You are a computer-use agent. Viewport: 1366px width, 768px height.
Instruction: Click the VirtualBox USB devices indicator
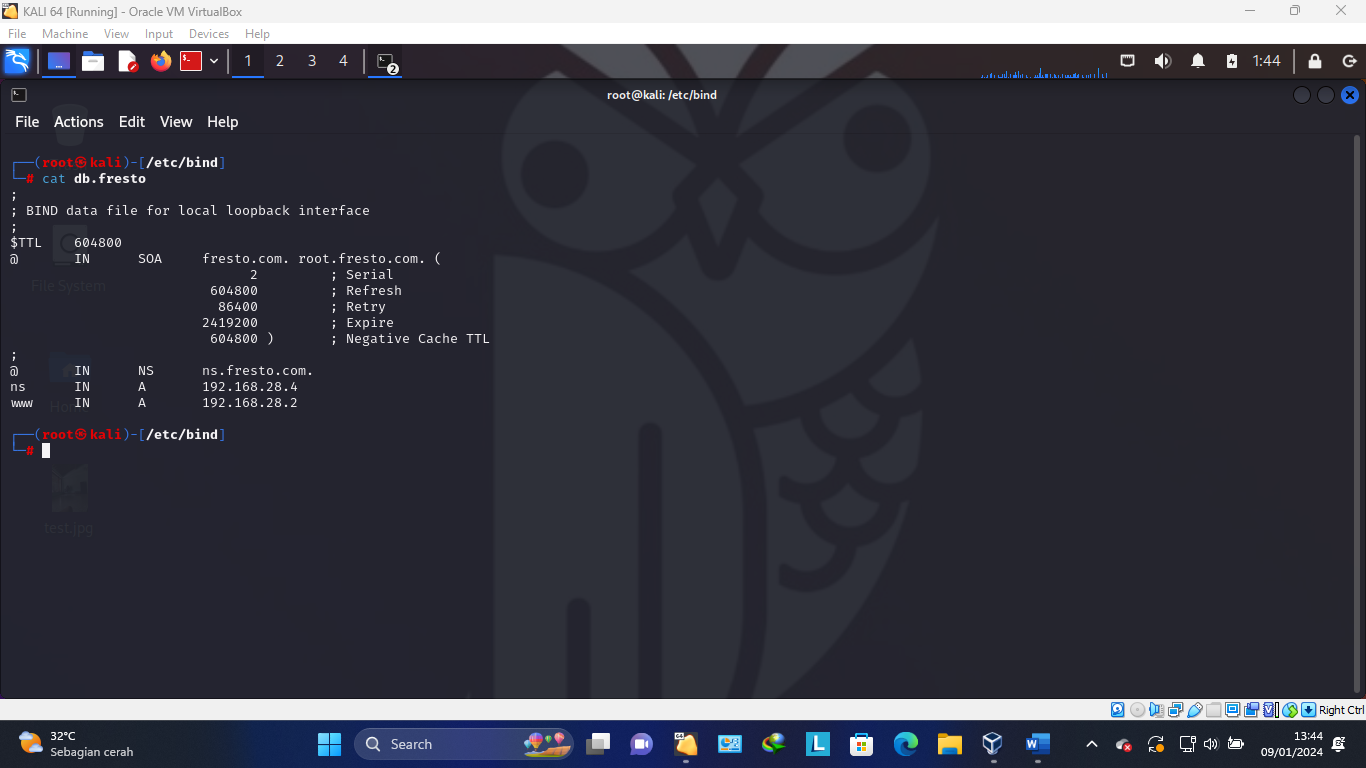(1194, 710)
